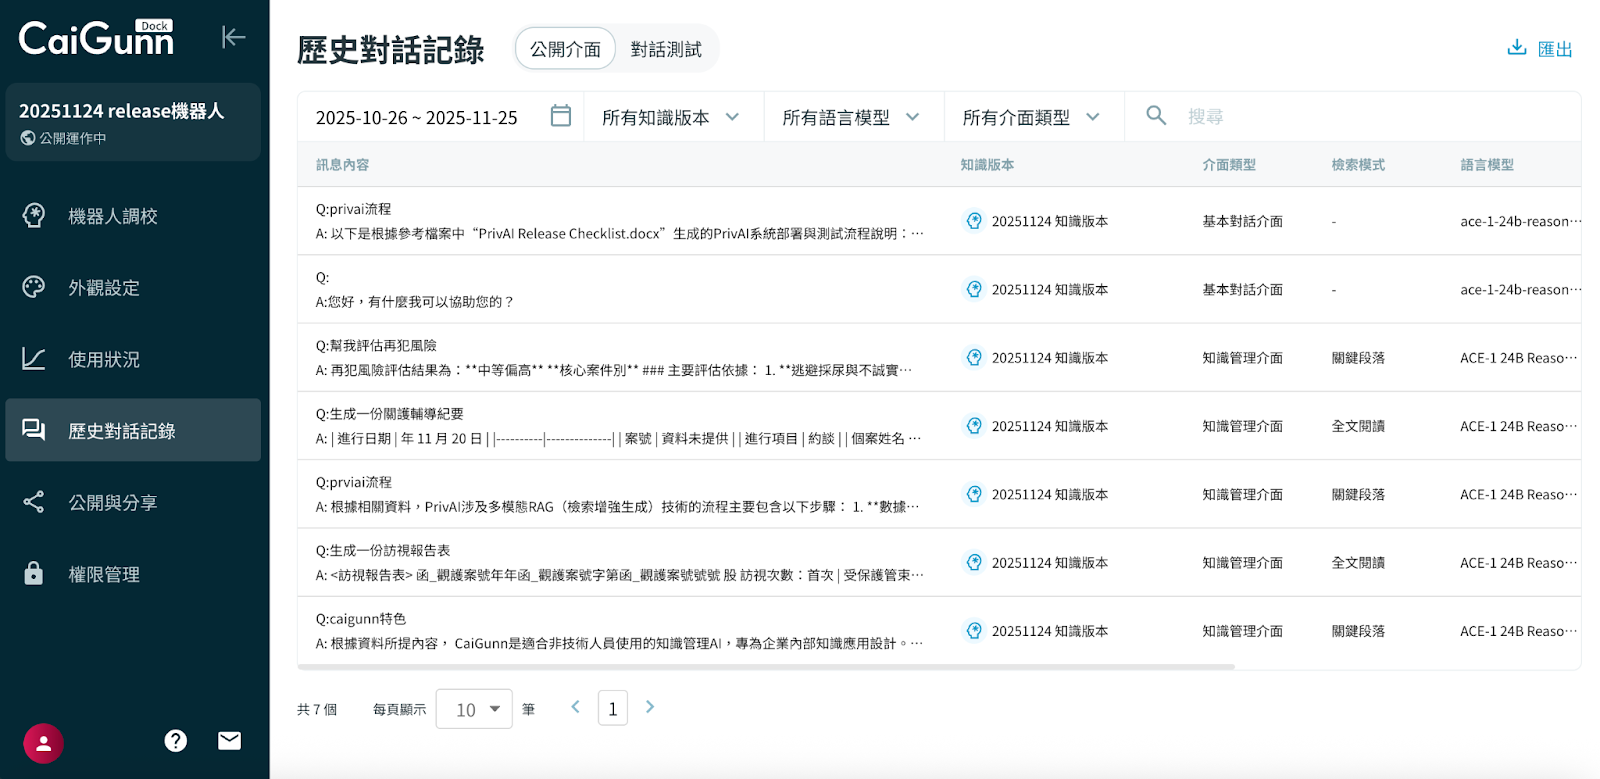Open rows-per-page dropdown showing 10

(474, 709)
